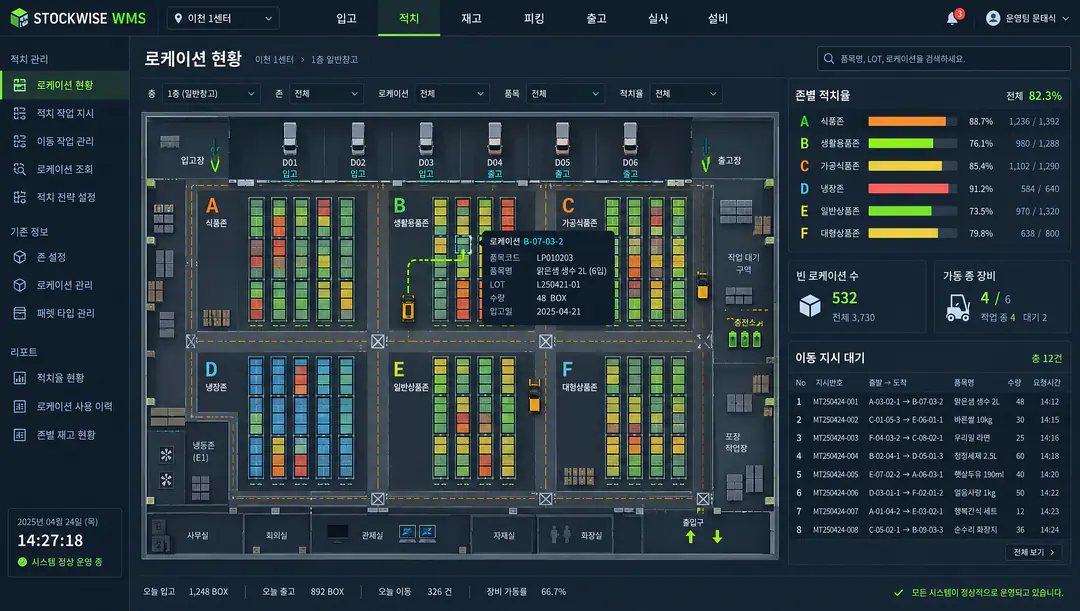Select the MT250424-005 move order row

click(x=928, y=475)
